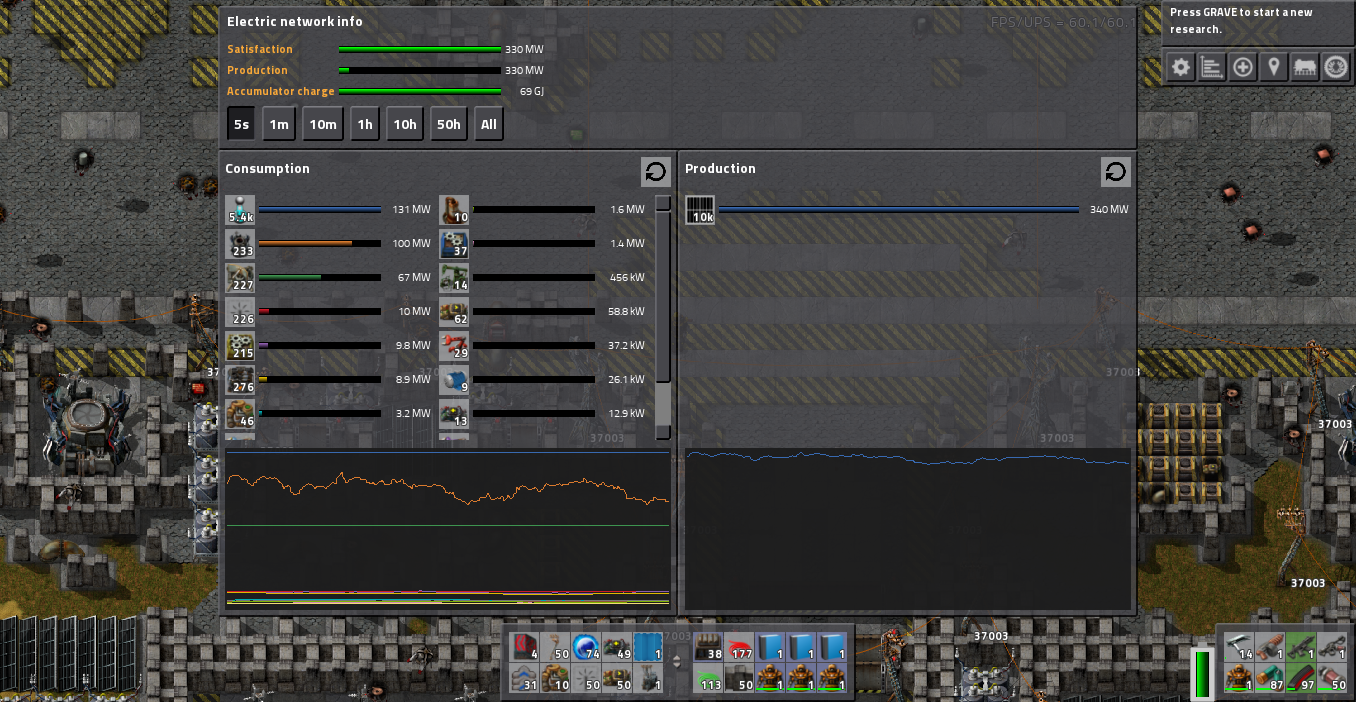The width and height of the screenshot is (1356, 702).
Task: Select quickbar blue globe slot with 74
Action: 588,647
